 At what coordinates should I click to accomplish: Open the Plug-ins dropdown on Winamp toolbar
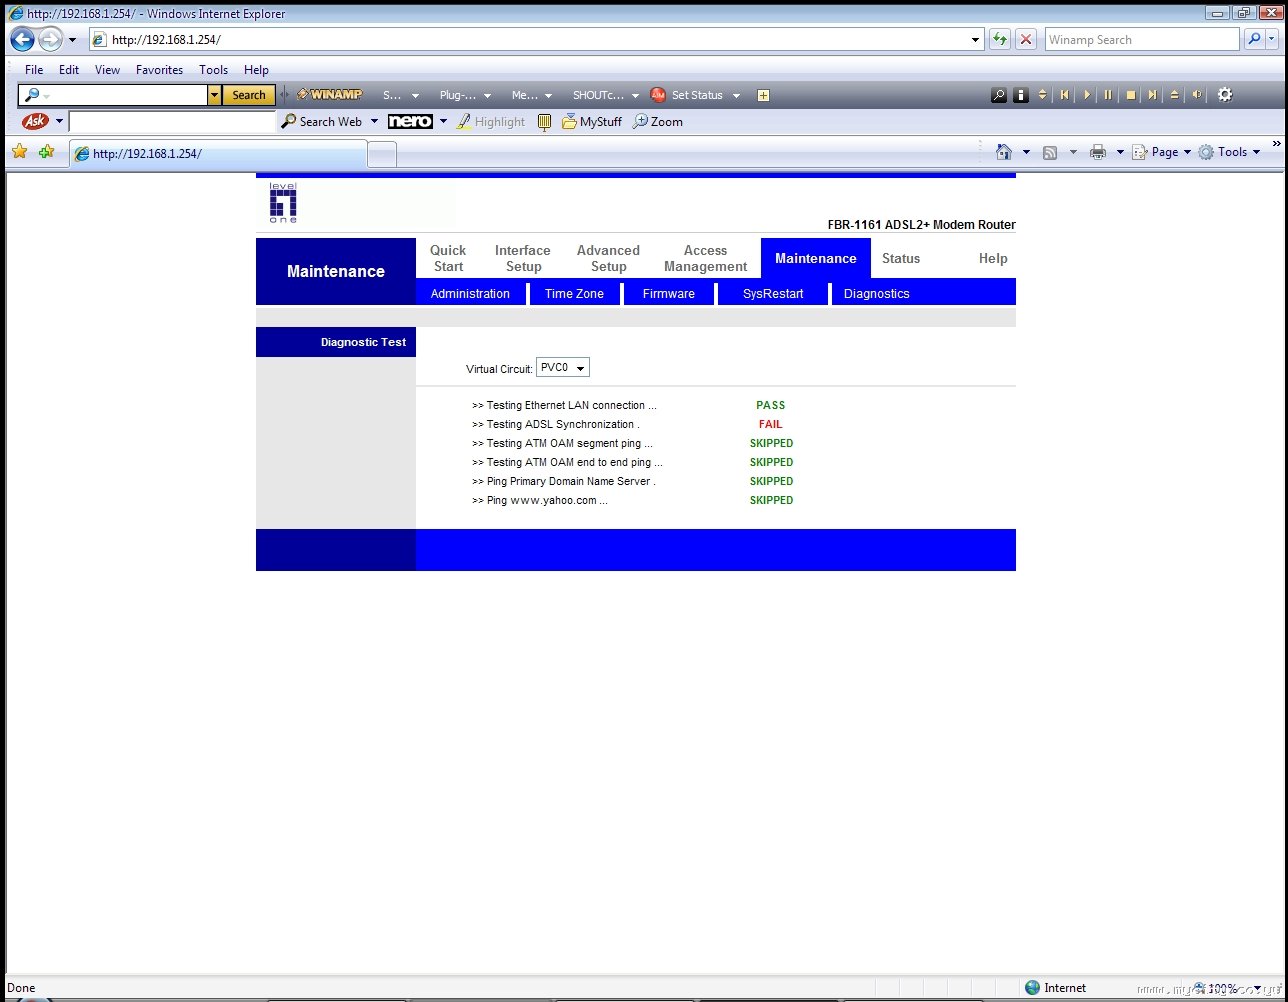(x=487, y=96)
